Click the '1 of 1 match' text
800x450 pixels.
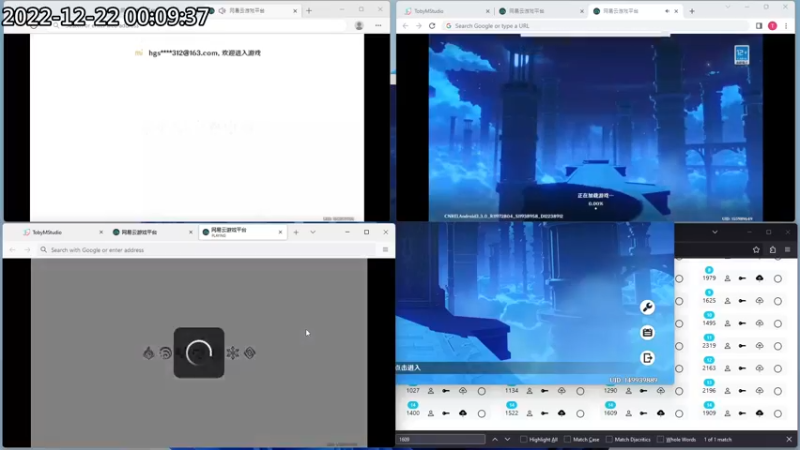[718, 439]
